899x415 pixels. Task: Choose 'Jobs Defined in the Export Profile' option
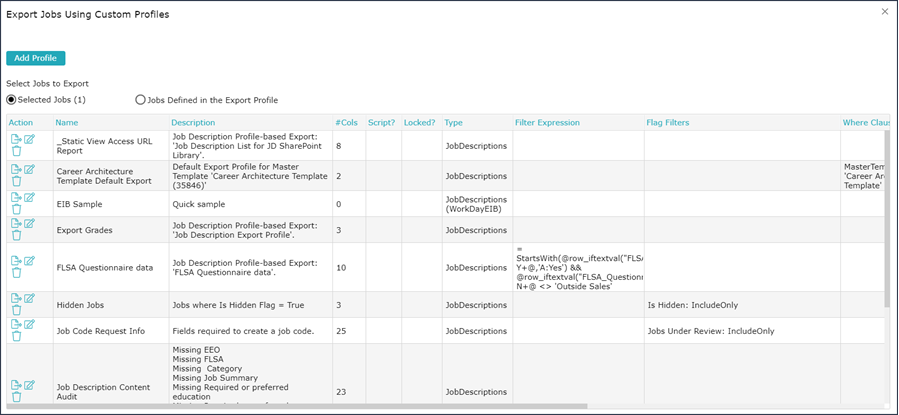(140, 100)
